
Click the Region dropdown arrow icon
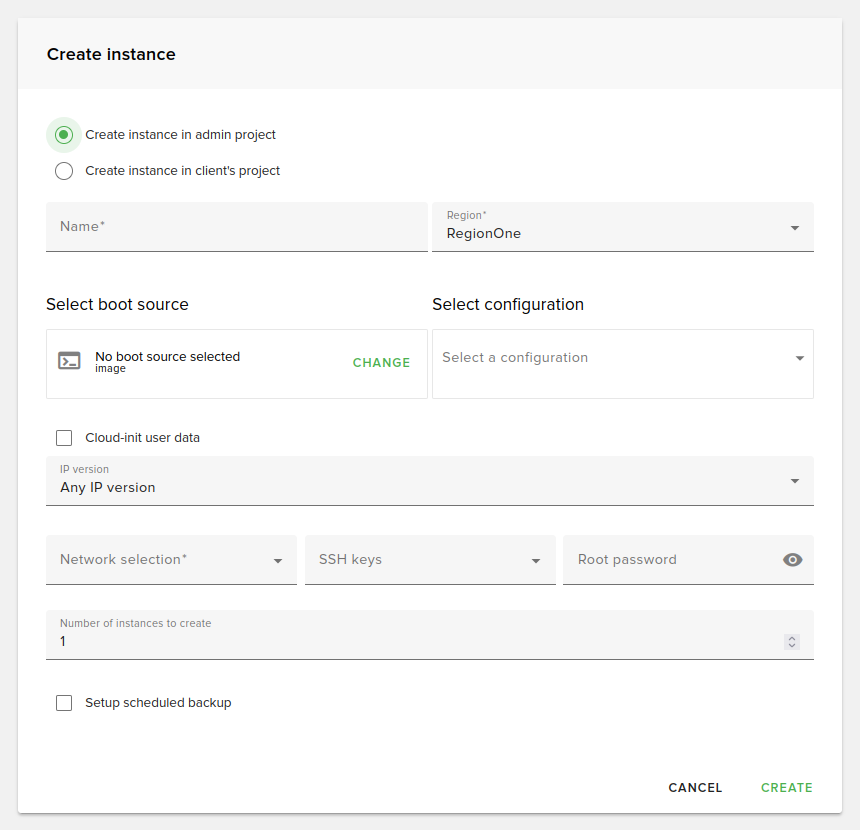tap(795, 228)
